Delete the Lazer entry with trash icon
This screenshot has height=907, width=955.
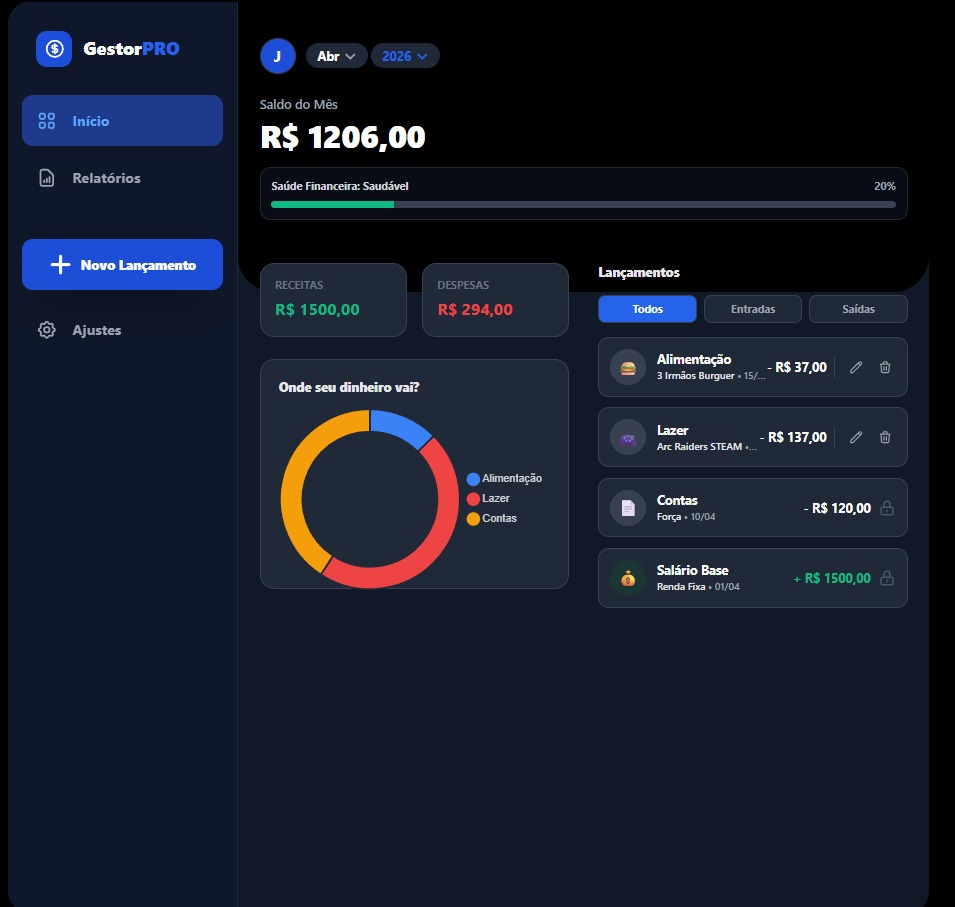click(x=885, y=437)
